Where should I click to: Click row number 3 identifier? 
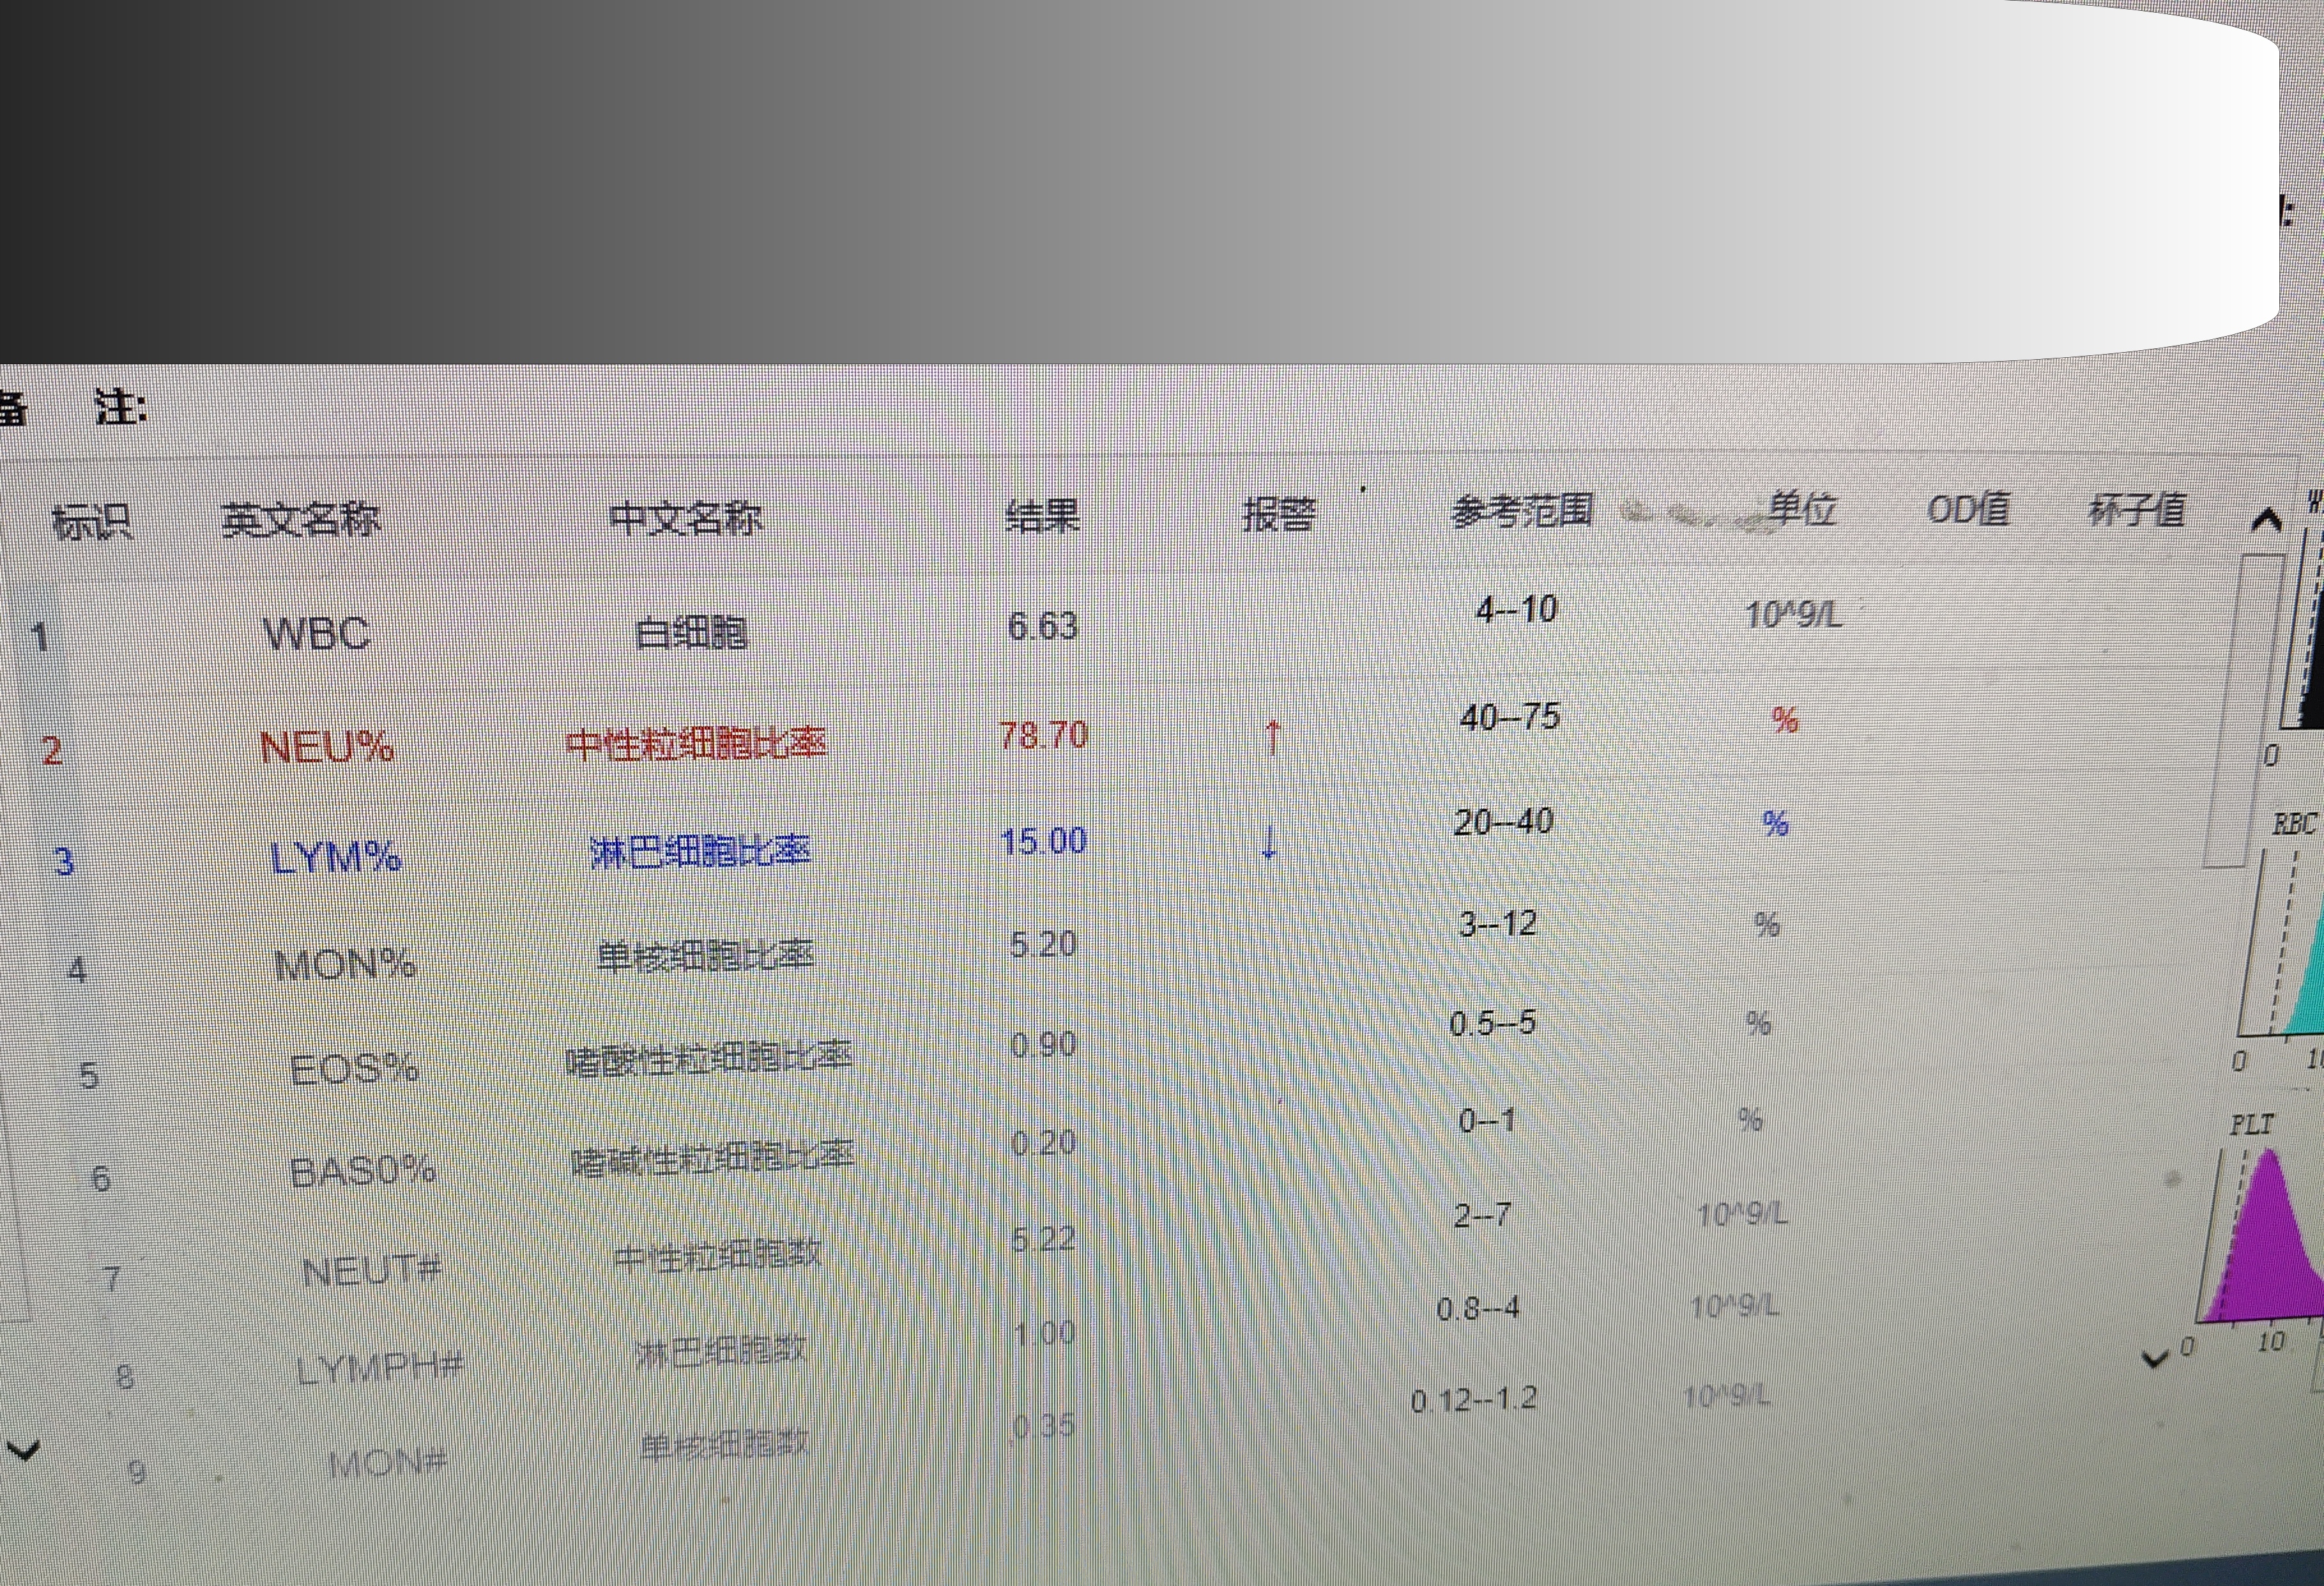click(x=64, y=862)
